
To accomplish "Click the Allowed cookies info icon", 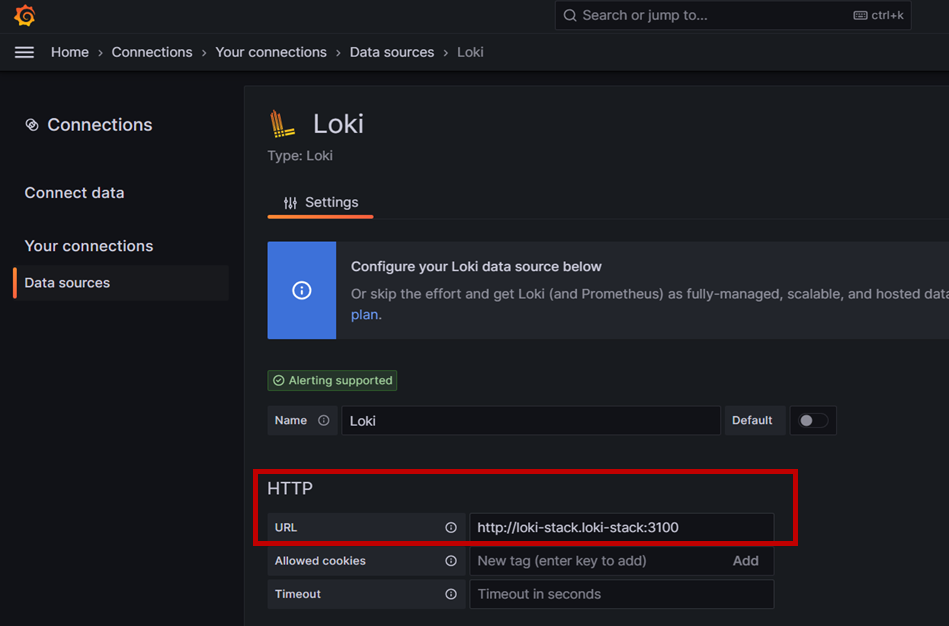I will (x=451, y=561).
